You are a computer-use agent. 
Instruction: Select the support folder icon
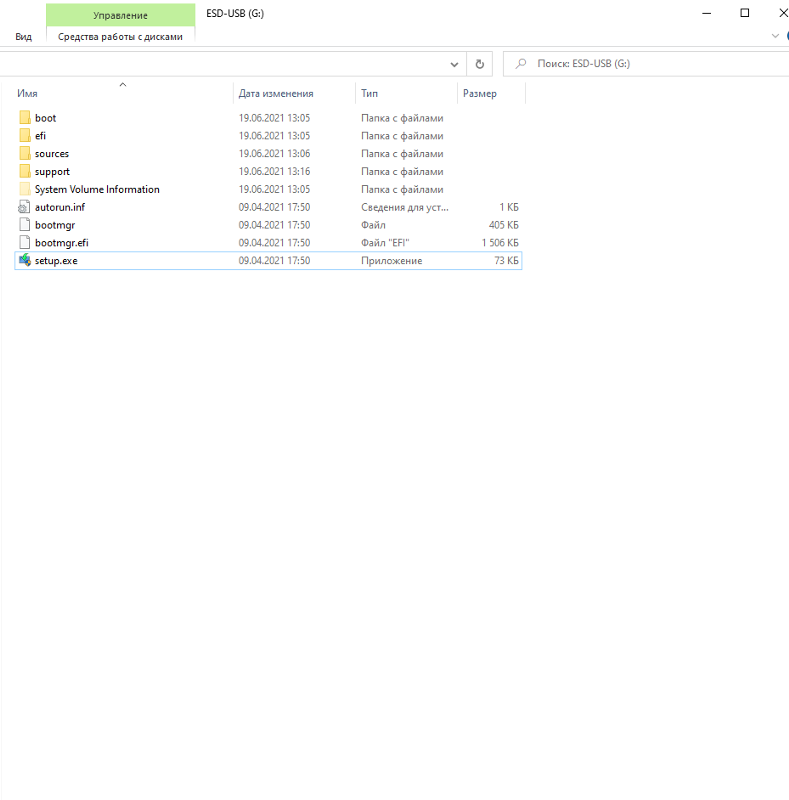coord(24,171)
